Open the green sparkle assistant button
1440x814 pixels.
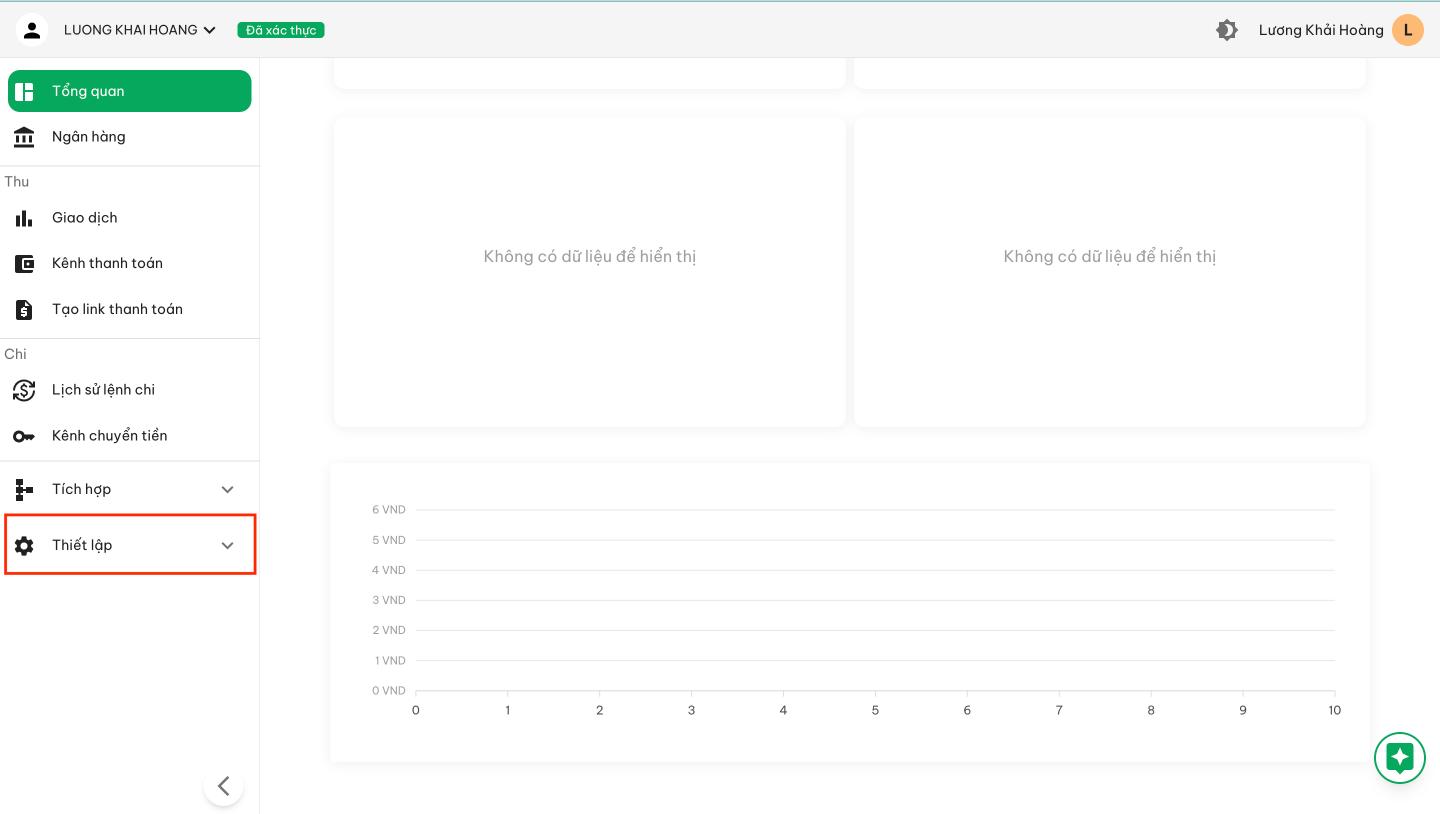(1399, 758)
